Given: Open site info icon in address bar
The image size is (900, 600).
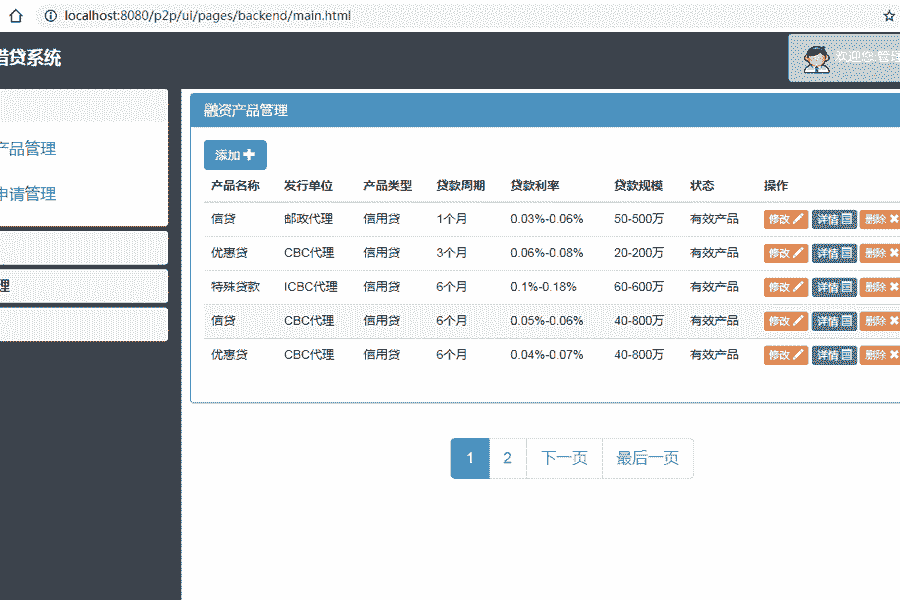Looking at the screenshot, I should [51, 16].
